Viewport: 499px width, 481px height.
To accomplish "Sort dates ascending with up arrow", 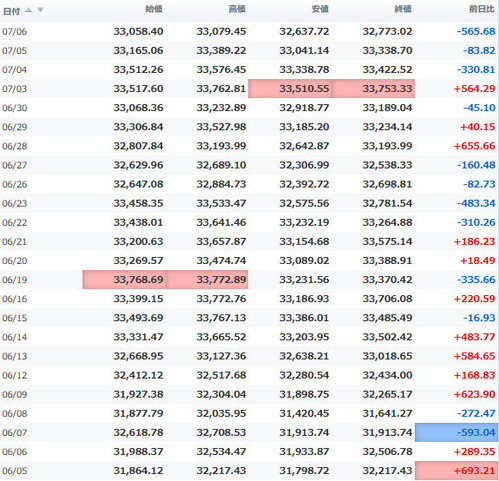I will click(x=29, y=10).
